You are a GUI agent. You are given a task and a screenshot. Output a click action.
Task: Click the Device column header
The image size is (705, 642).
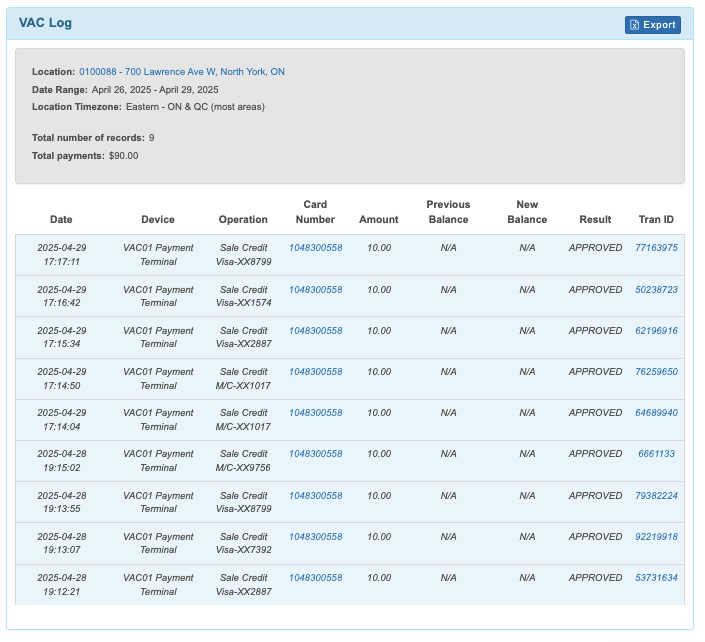(x=158, y=219)
